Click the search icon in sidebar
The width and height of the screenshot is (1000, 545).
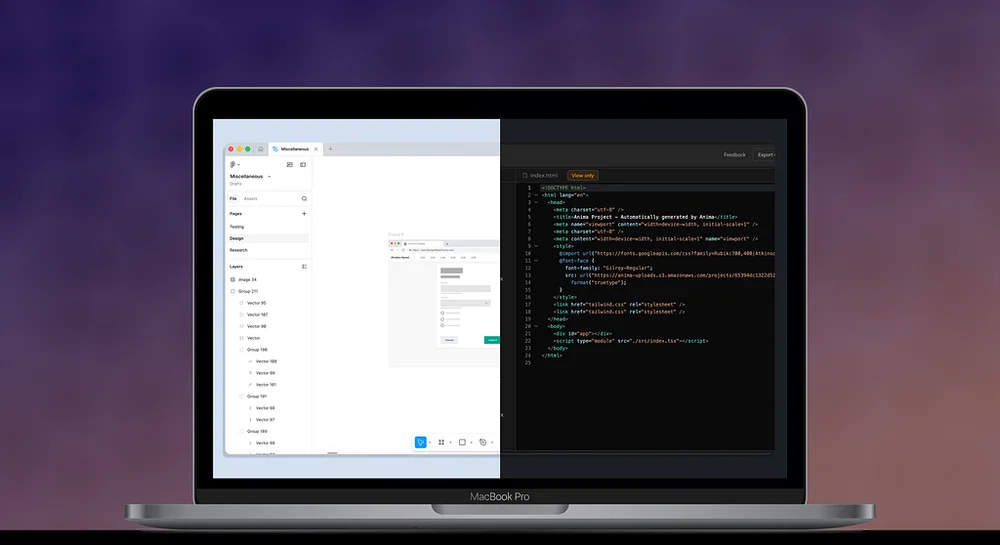point(304,199)
